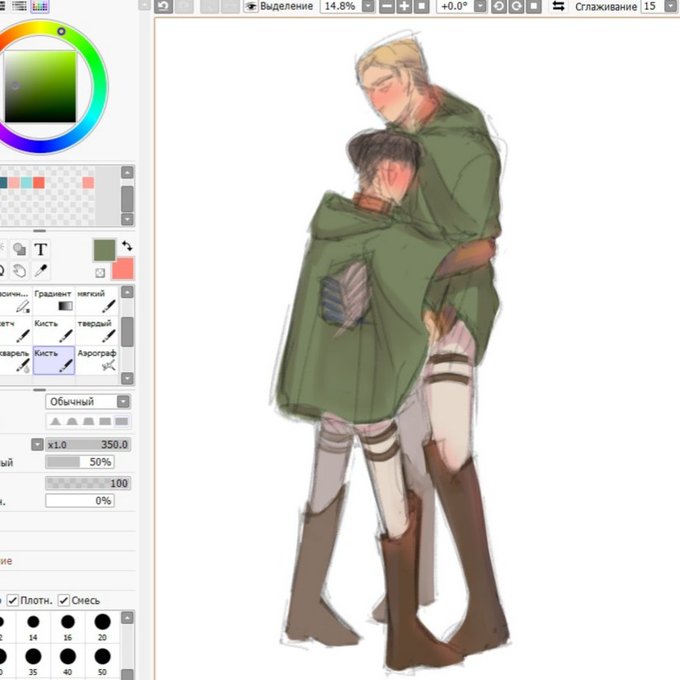Click the Undo arrow in top toolbar

pyautogui.click(x=163, y=6)
